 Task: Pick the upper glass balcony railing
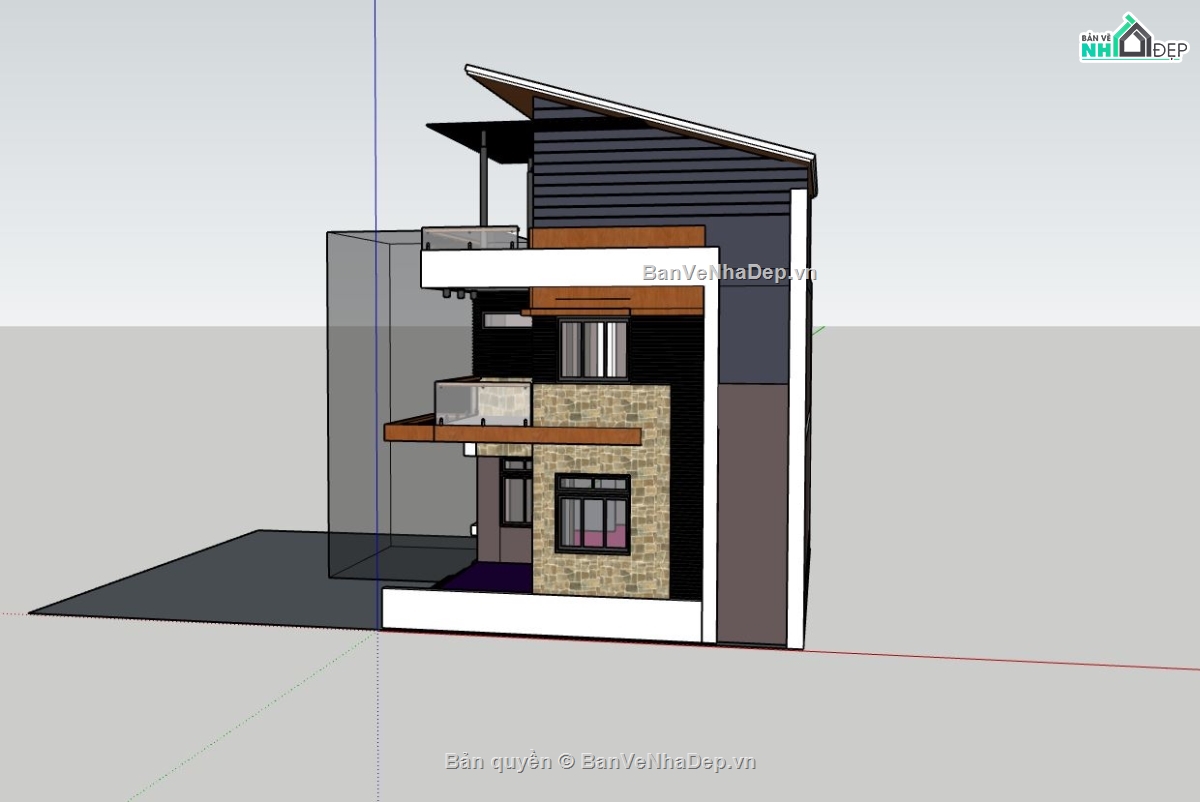(x=470, y=239)
